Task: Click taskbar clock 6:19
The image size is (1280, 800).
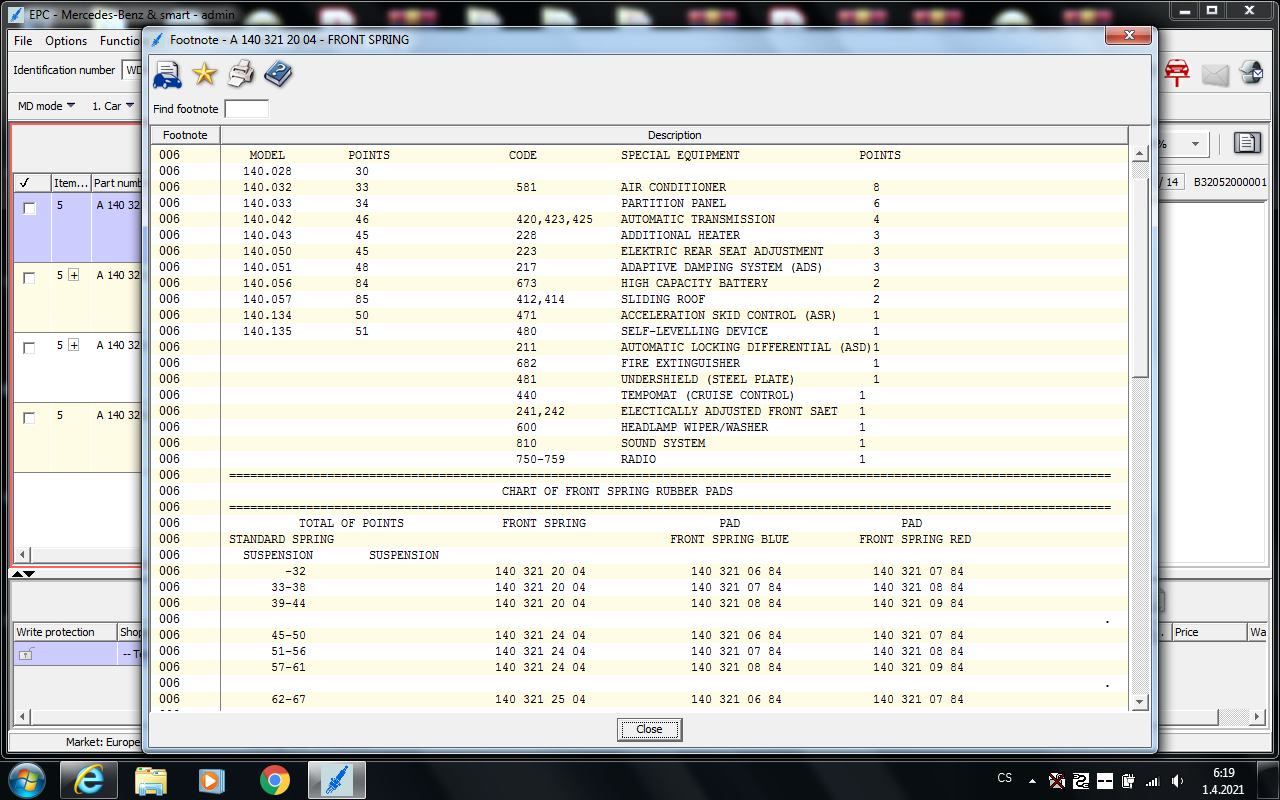Action: pos(1223,772)
